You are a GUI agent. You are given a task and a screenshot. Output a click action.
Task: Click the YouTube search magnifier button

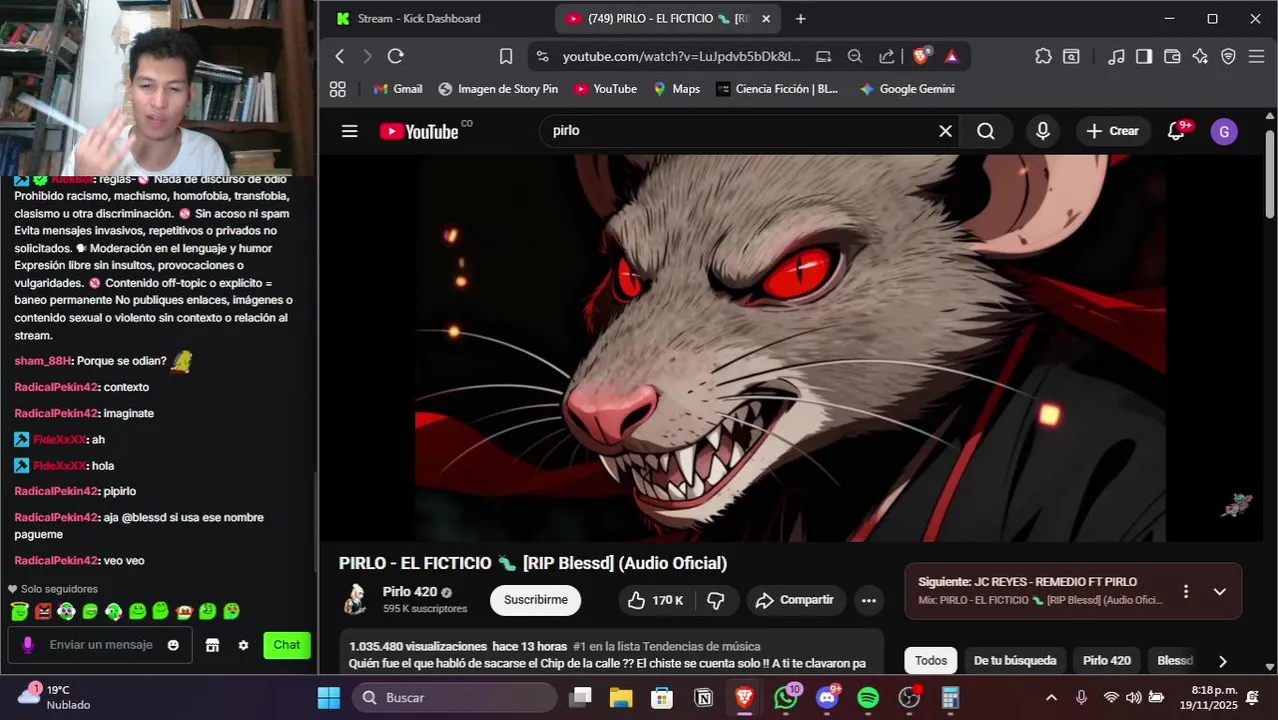tap(986, 131)
